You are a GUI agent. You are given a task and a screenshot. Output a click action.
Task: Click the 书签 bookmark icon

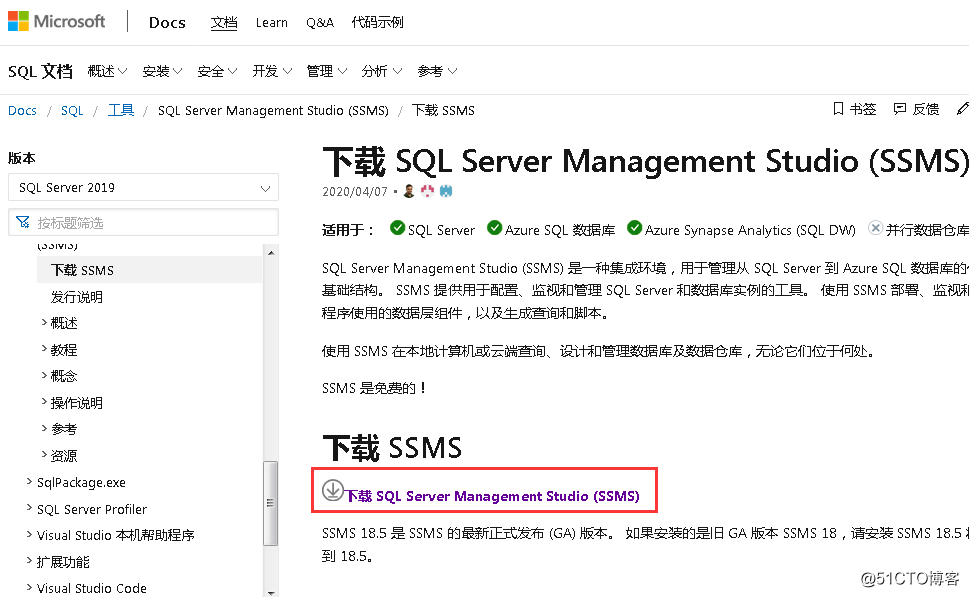(x=838, y=109)
